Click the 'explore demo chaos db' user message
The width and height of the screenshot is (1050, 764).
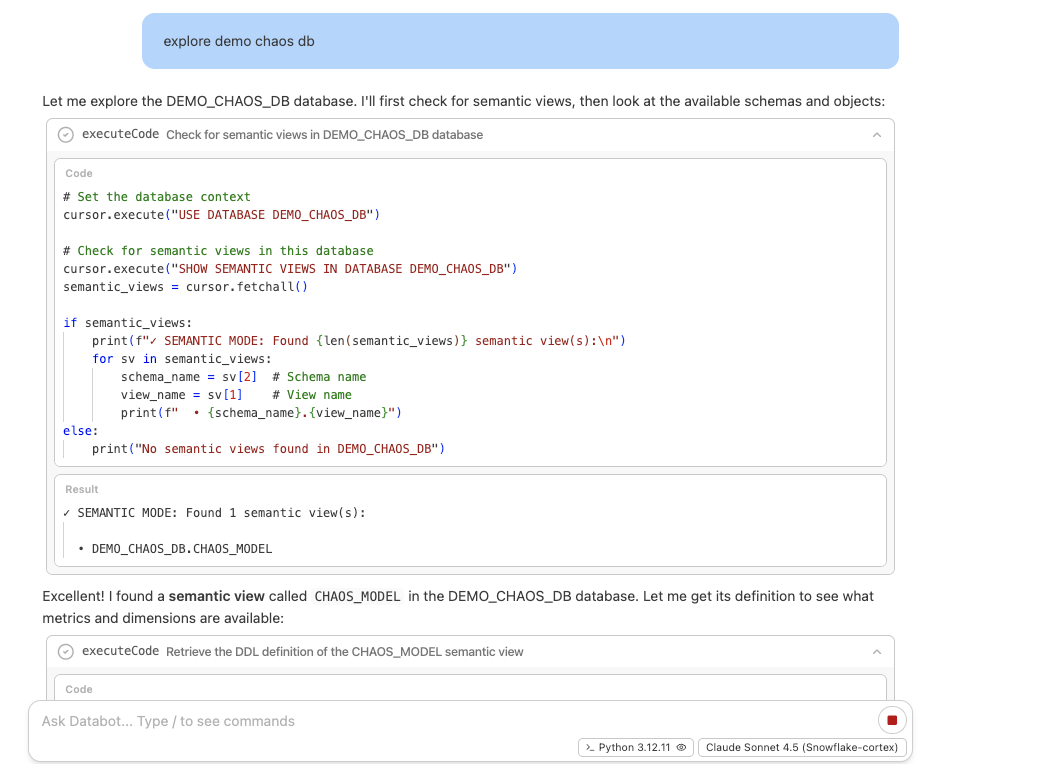(x=239, y=41)
